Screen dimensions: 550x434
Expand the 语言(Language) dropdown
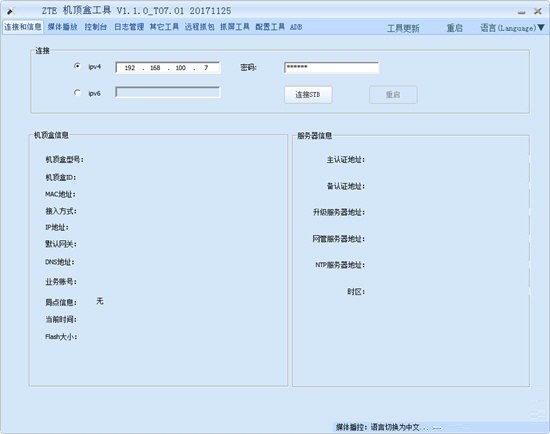(512, 28)
